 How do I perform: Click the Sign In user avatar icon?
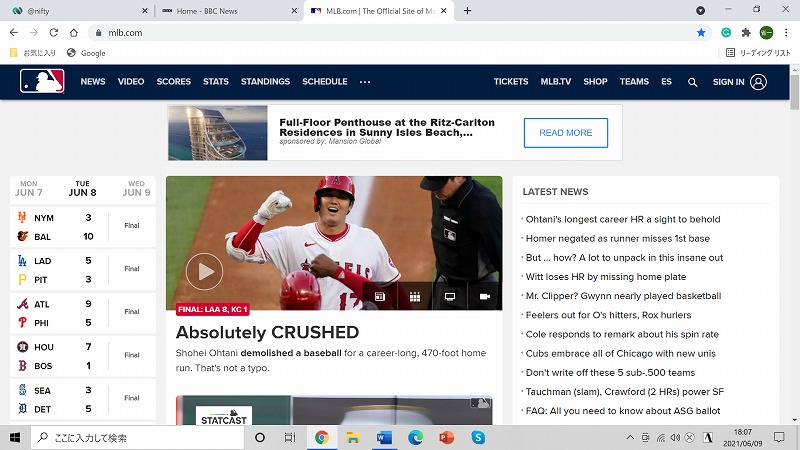759,82
